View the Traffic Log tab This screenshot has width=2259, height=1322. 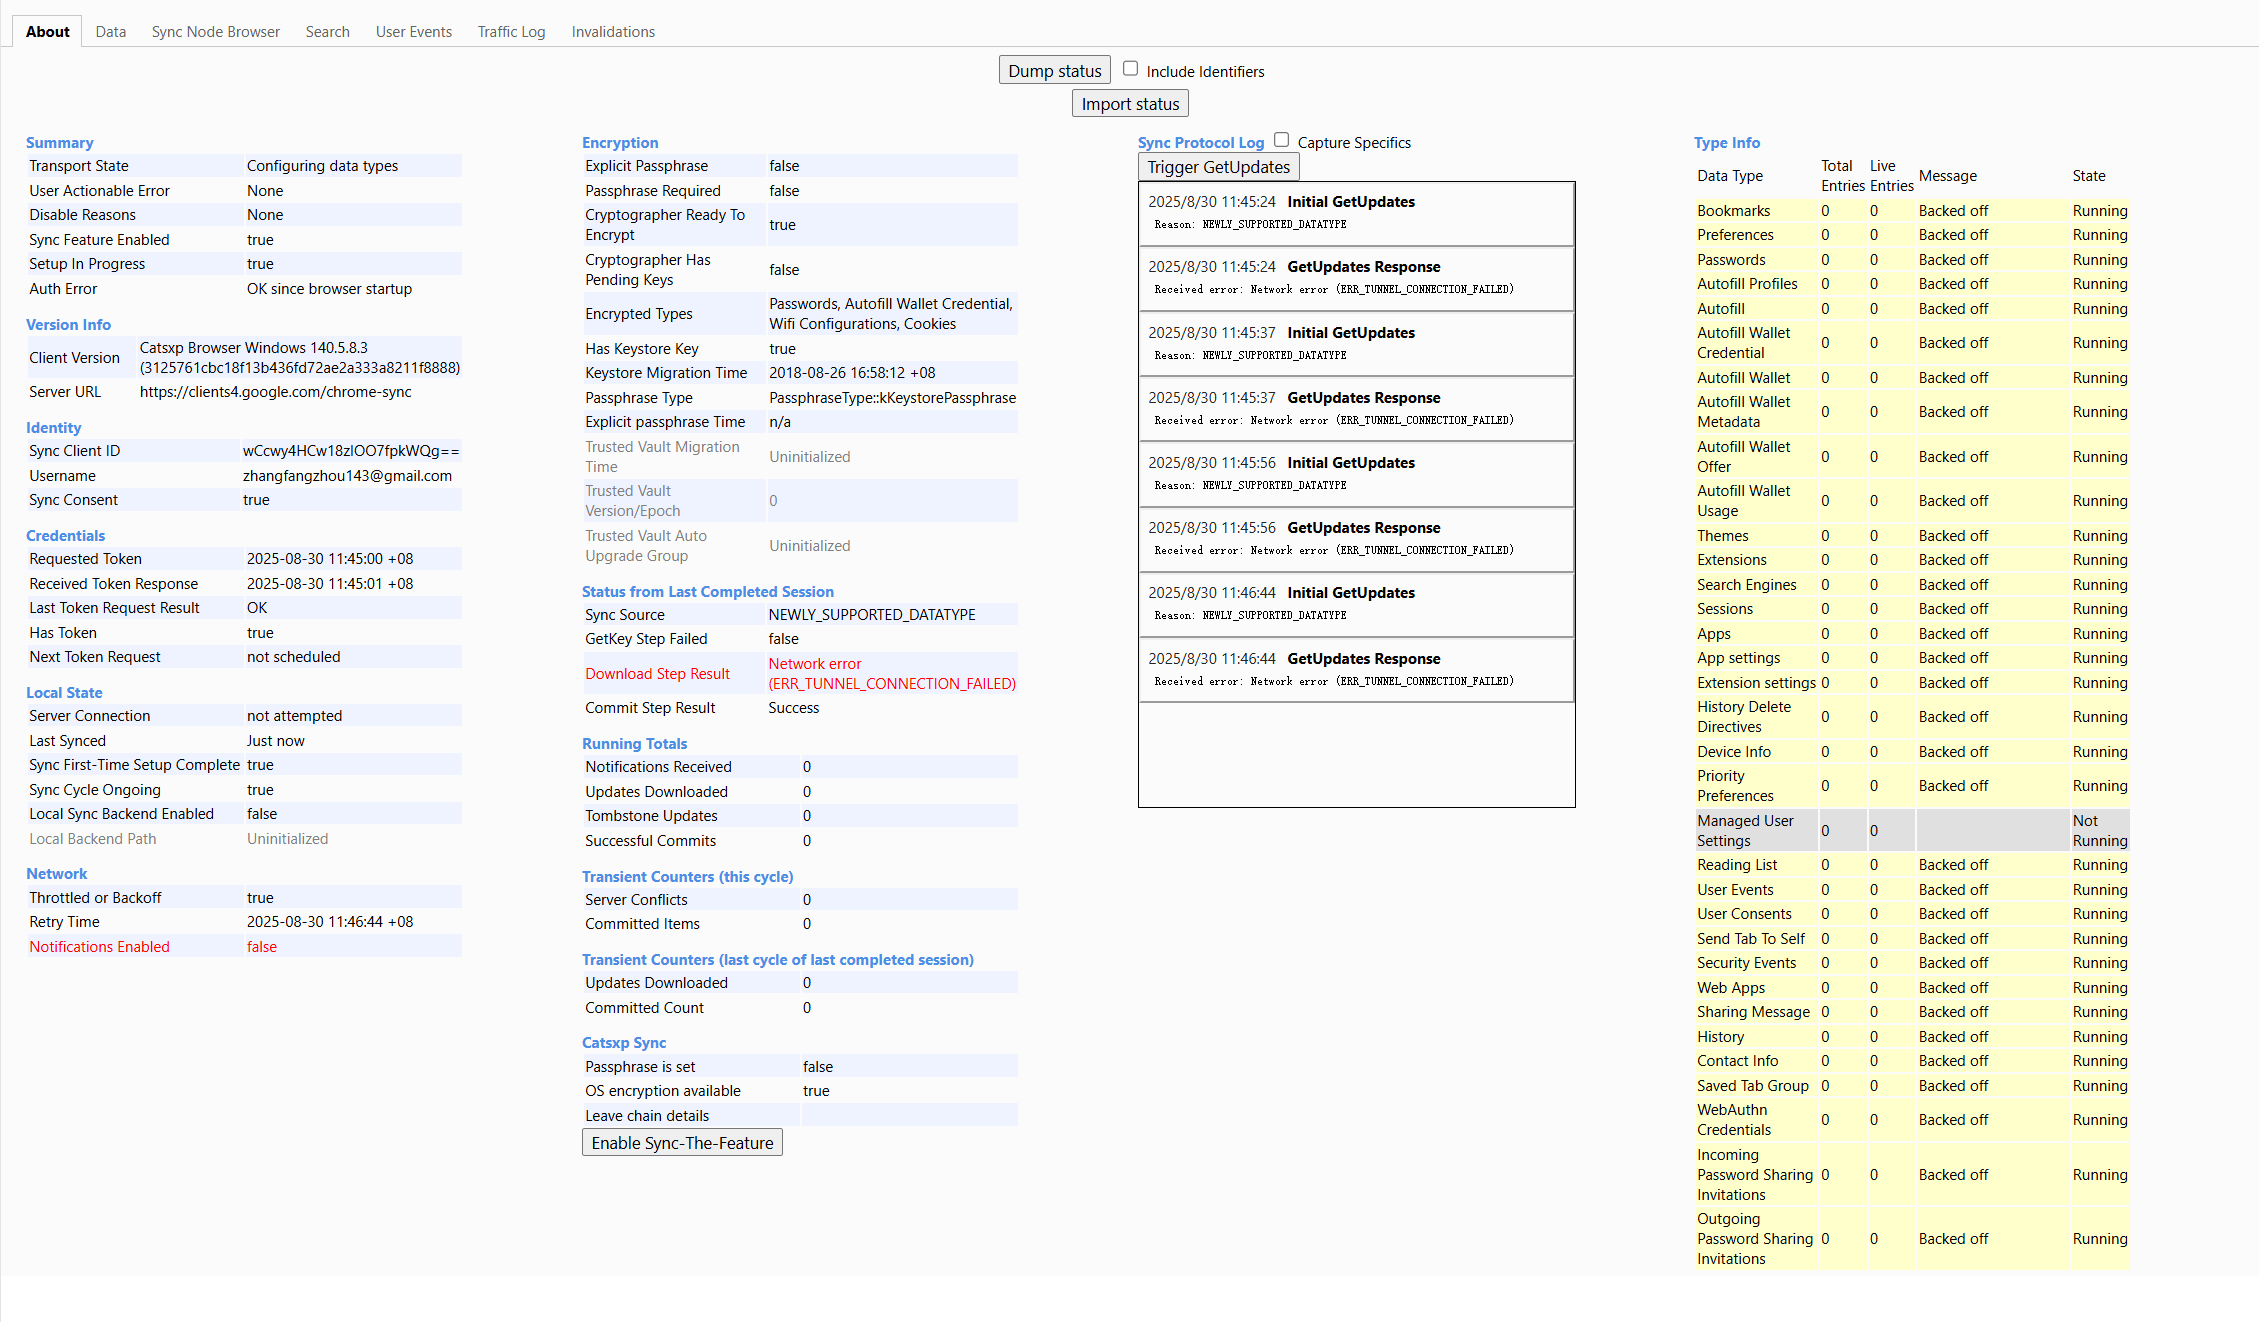[512, 32]
